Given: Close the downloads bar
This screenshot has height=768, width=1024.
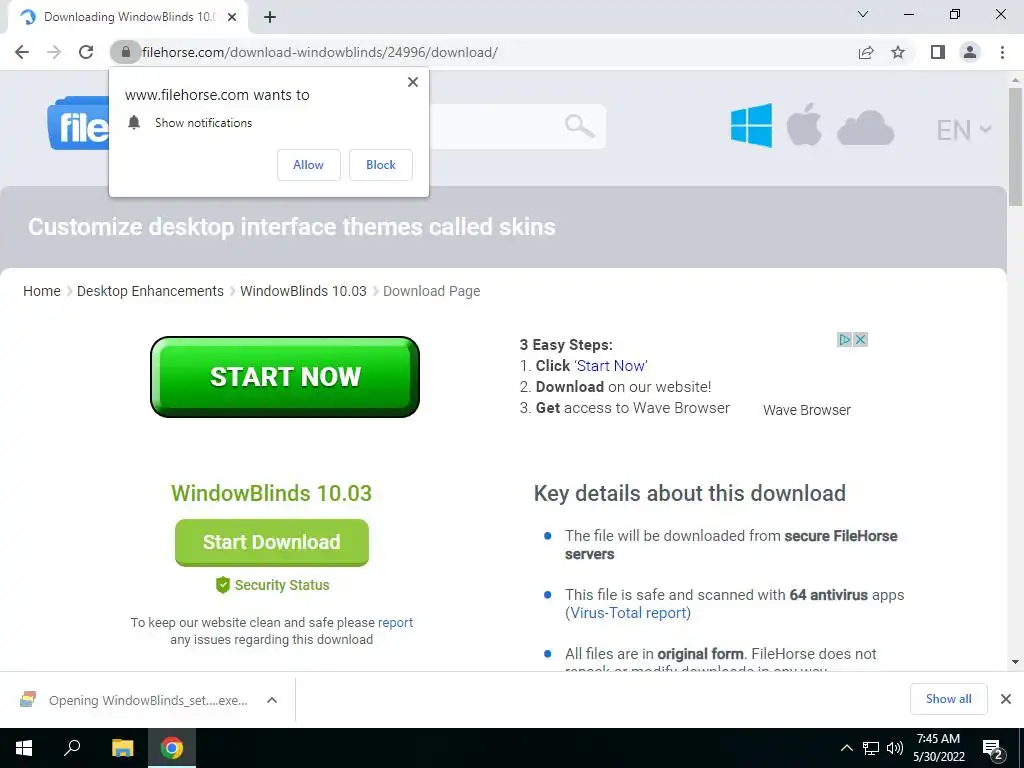Looking at the screenshot, I should [1006, 699].
